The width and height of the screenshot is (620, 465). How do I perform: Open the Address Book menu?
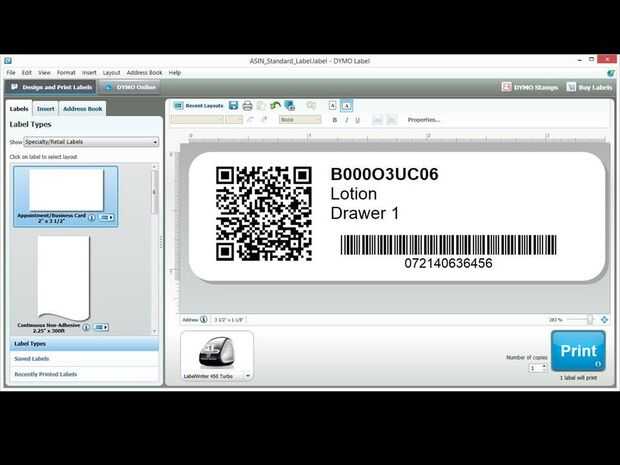[x=144, y=73]
